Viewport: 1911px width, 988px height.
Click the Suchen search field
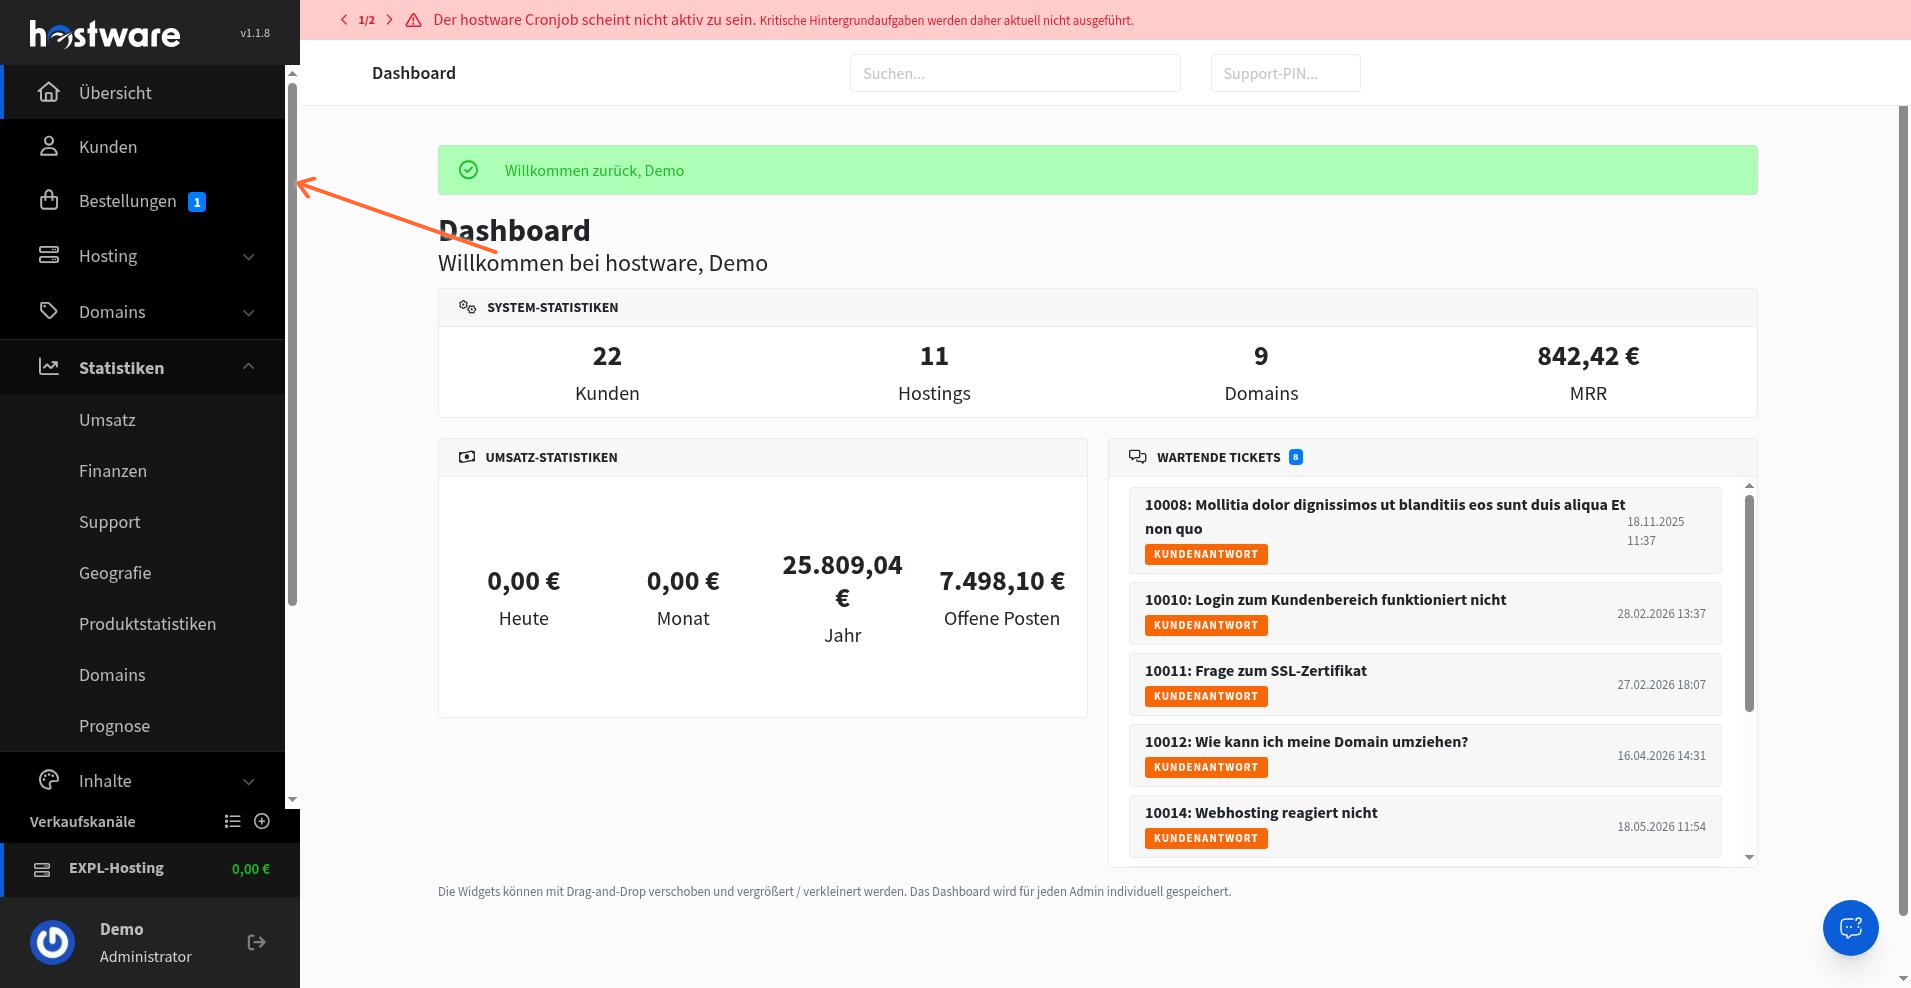tap(1015, 73)
